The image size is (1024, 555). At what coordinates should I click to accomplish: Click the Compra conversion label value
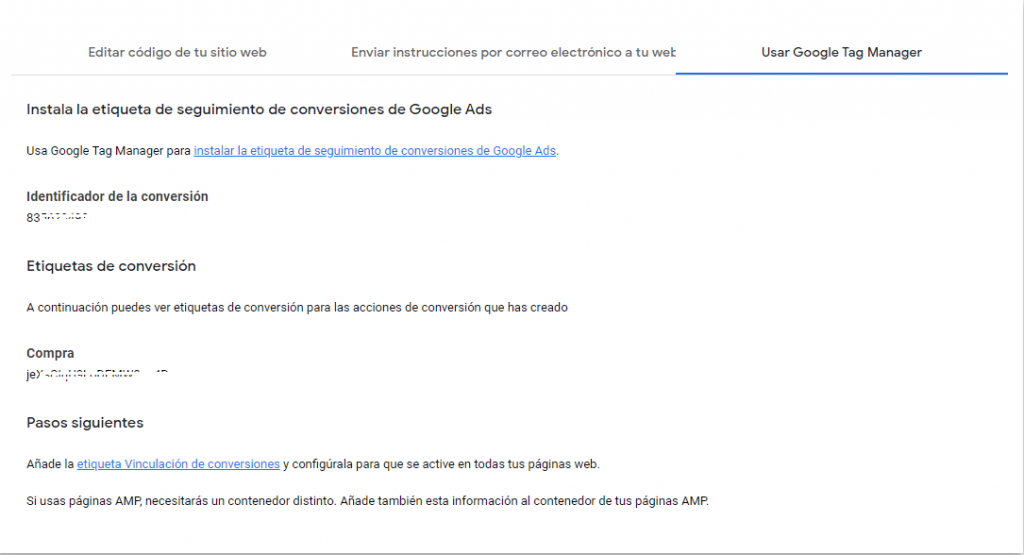point(97,374)
